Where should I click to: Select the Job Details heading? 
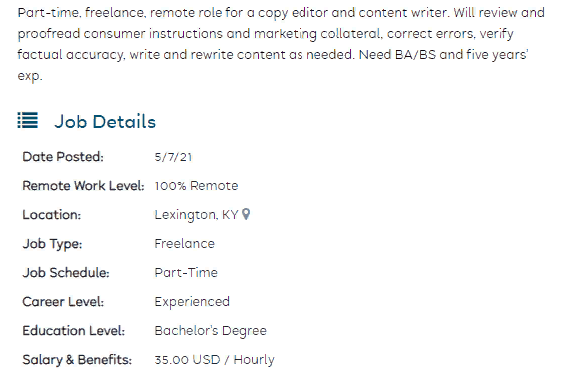(x=105, y=121)
